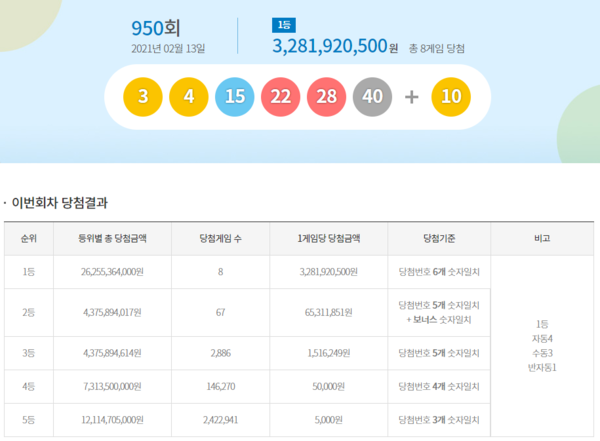Screen dimensions: 600x441
Task: Click the yellow number 3 ball
Action: point(143,98)
